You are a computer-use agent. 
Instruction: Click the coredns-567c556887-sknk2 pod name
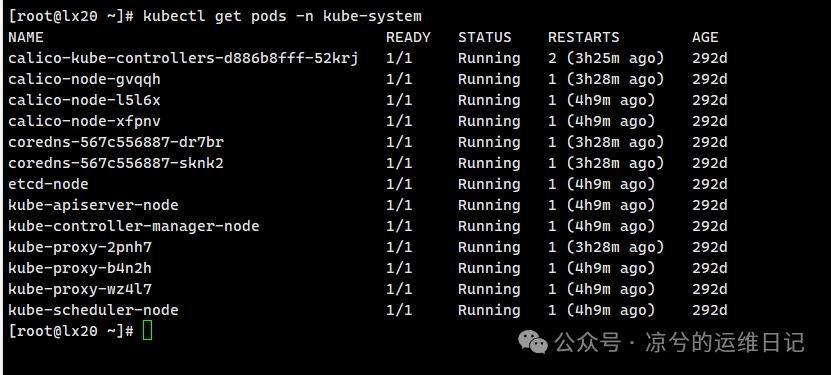[x=116, y=163]
